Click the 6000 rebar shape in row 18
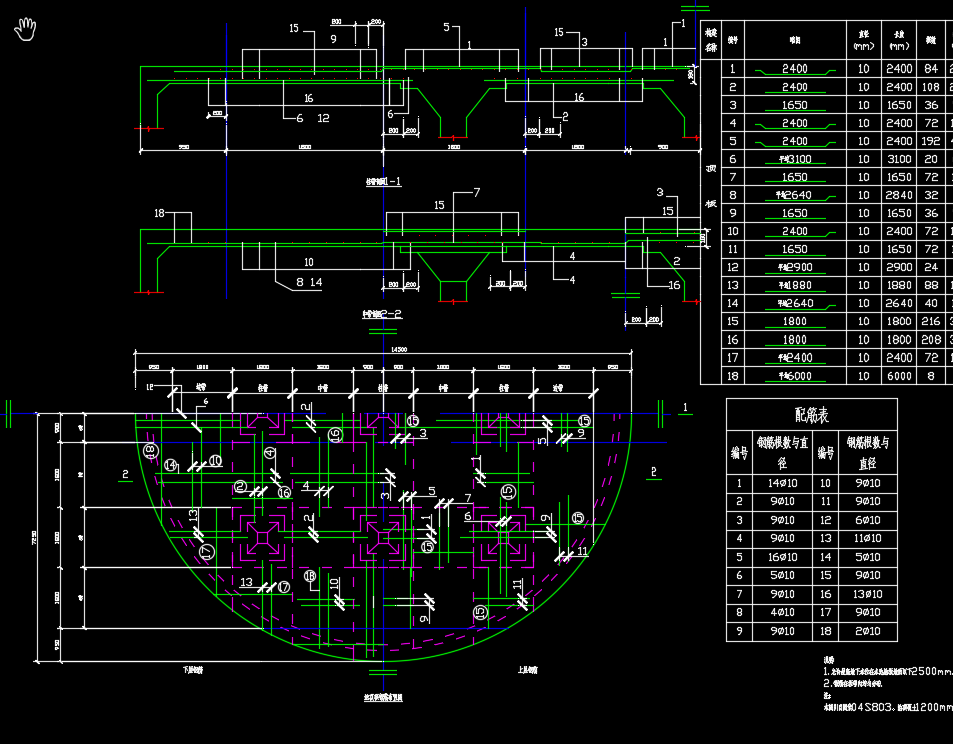953x744 pixels. pos(795,376)
